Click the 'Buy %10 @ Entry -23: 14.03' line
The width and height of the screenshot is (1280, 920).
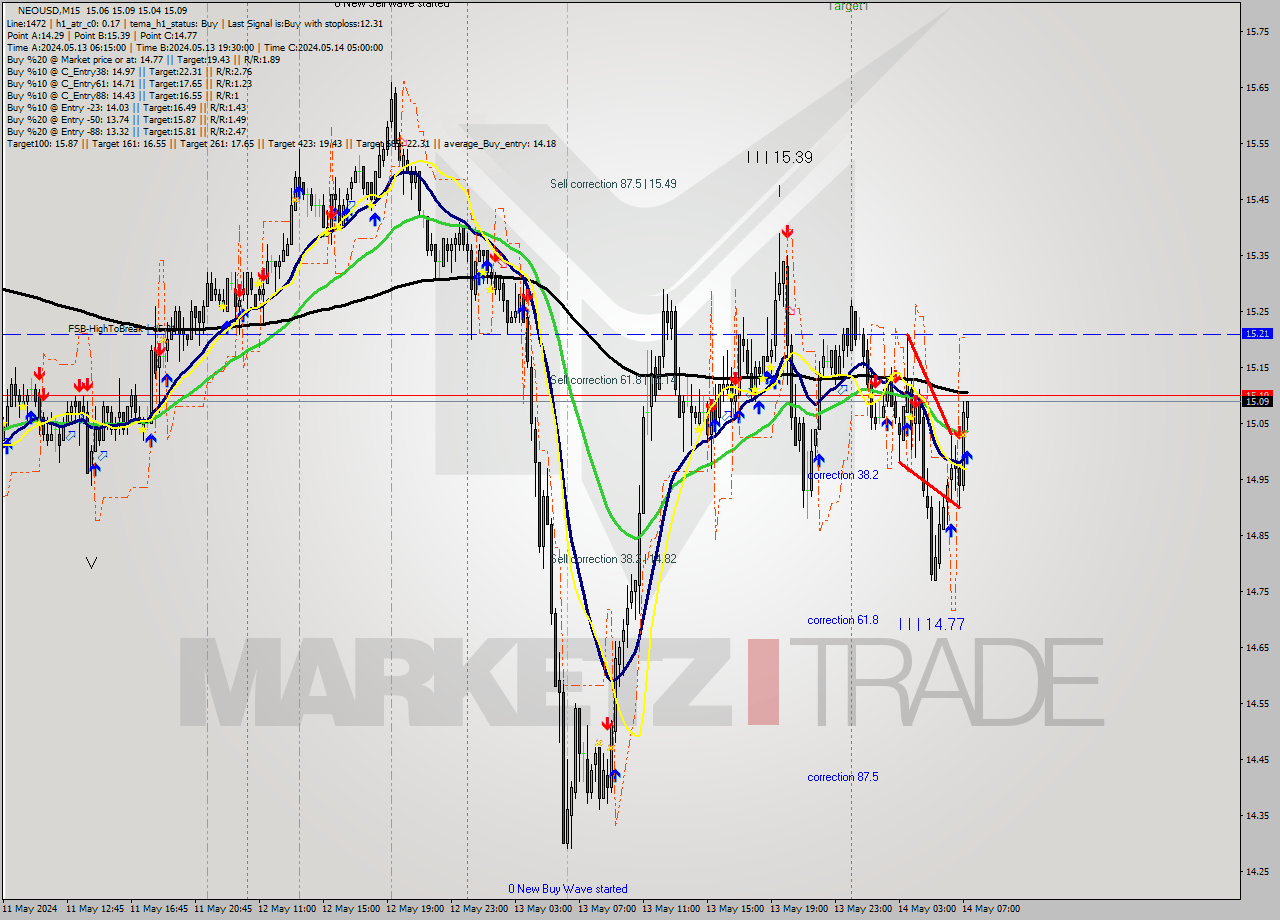(126, 107)
